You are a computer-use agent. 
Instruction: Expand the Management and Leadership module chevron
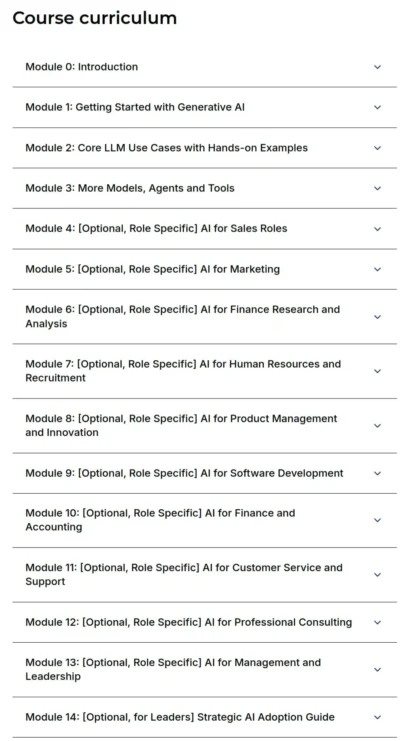(x=377, y=669)
